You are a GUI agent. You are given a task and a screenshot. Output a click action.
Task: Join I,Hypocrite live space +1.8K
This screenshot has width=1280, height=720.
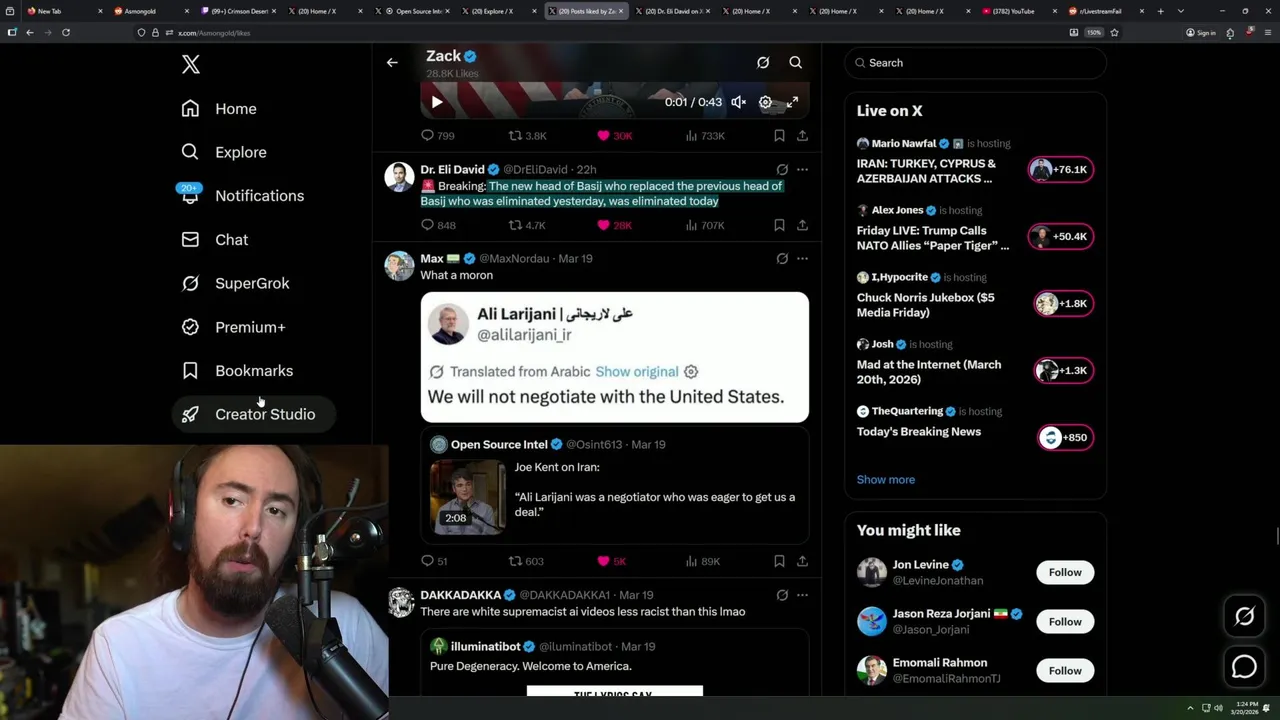(1064, 304)
